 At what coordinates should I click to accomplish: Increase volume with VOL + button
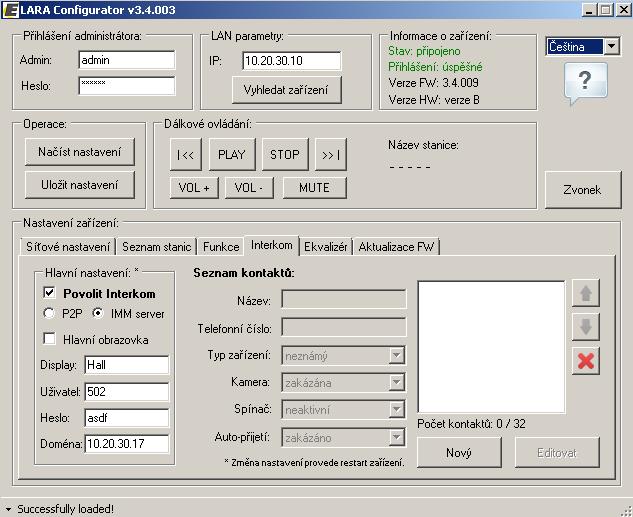194,188
